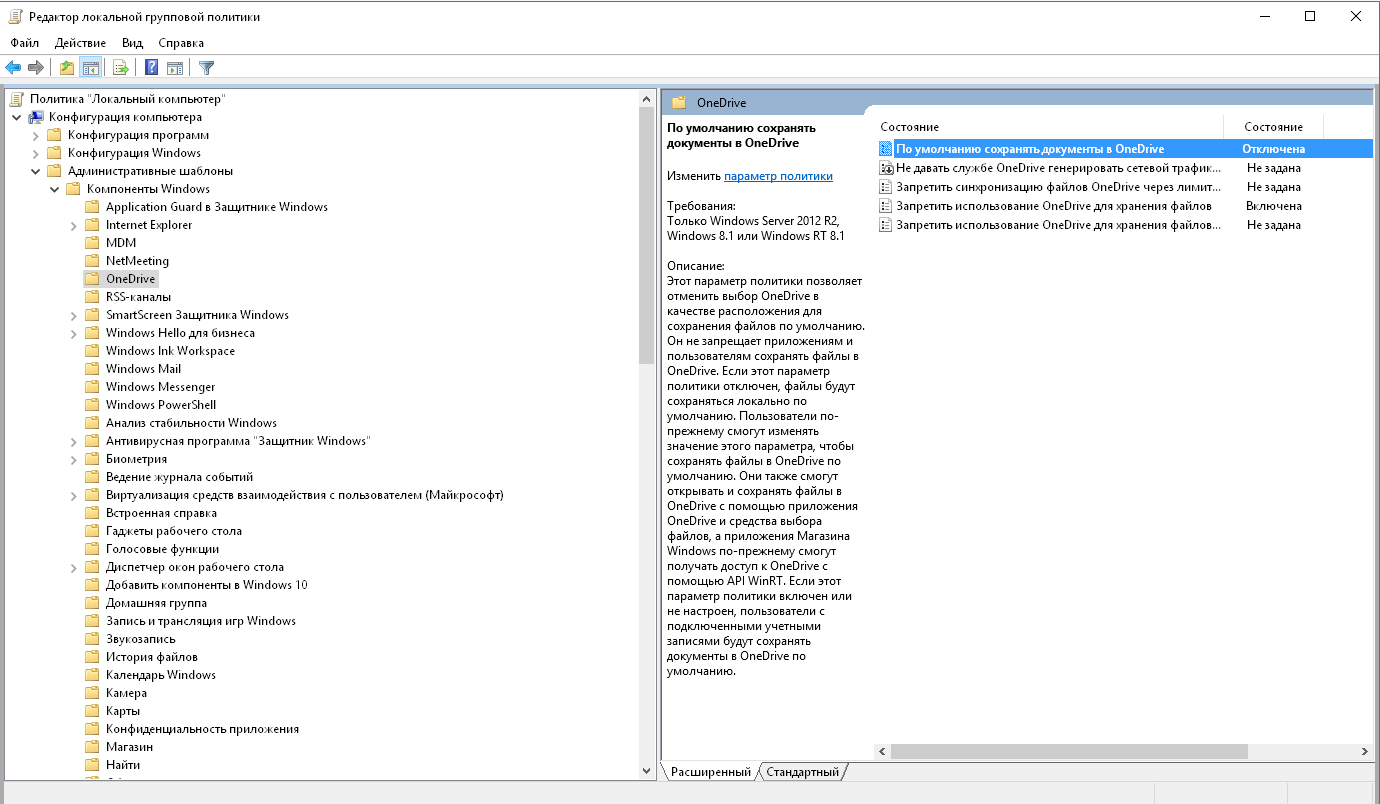This screenshot has height=804, width=1380.
Task: Toggle the show/hide console tree icon
Action: point(91,68)
